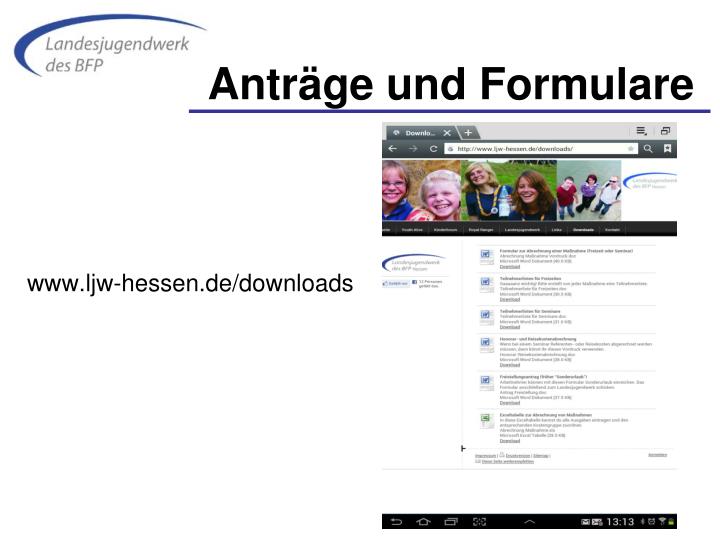Click Word icon for Freistellungsantrag
Image resolution: width=720 pixels, height=540 pixels.
(486, 382)
